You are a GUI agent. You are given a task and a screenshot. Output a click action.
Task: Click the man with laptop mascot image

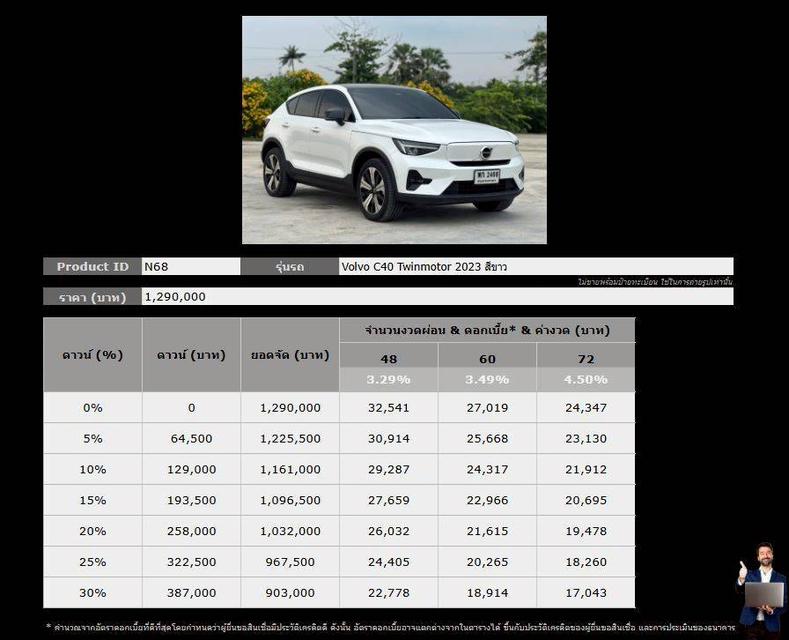(x=762, y=590)
